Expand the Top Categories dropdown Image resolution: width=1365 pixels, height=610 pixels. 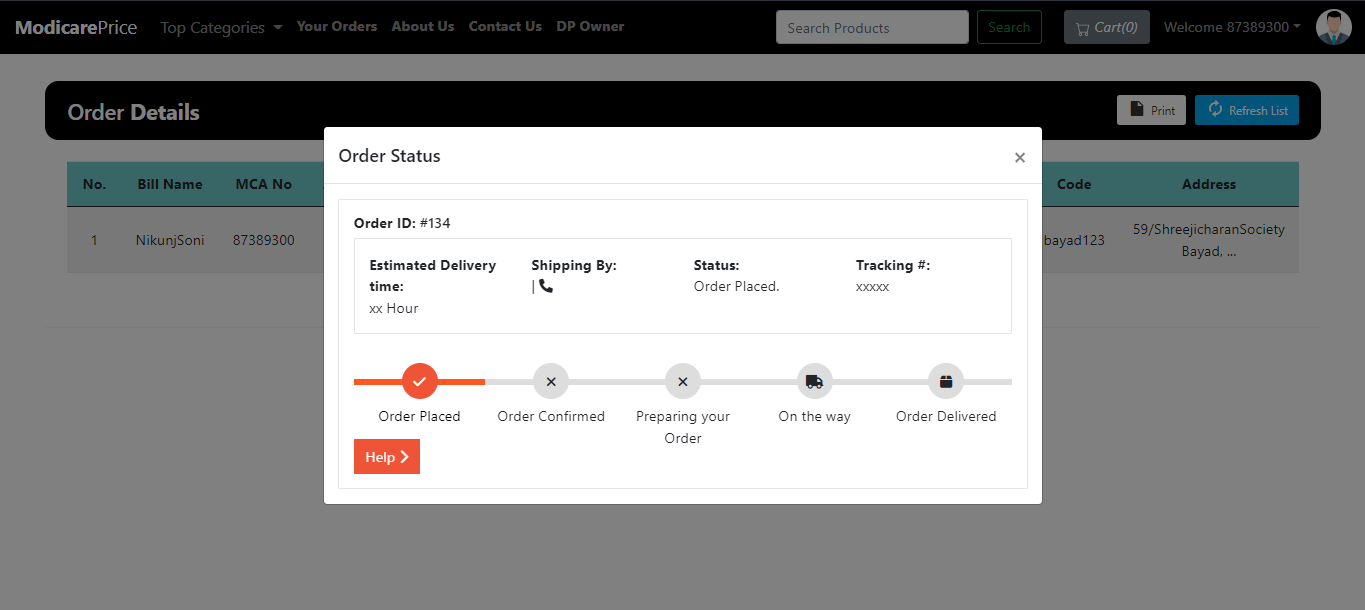(221, 27)
